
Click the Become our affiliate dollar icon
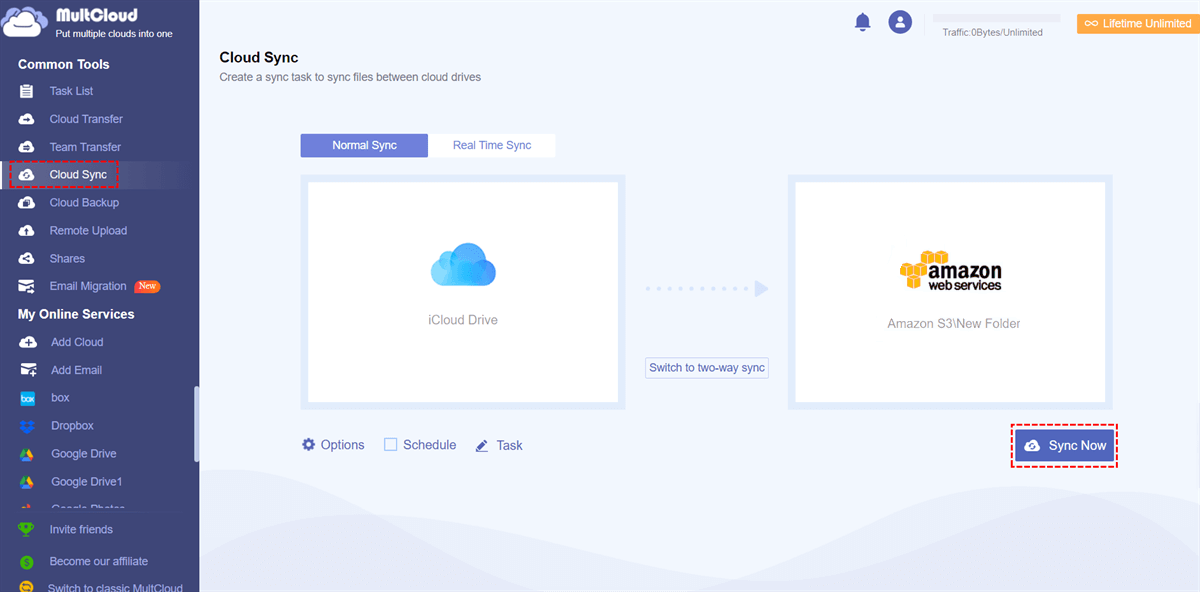[x=27, y=562]
